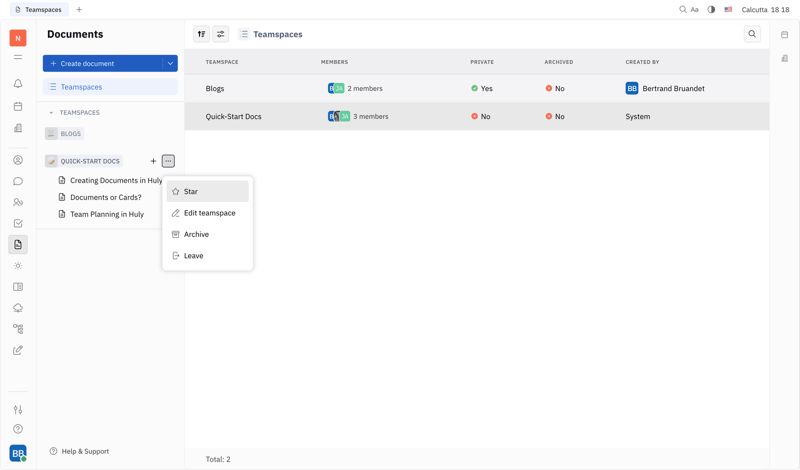The width and height of the screenshot is (800, 470).
Task: Open the human resources people icon
Action: [18, 203]
